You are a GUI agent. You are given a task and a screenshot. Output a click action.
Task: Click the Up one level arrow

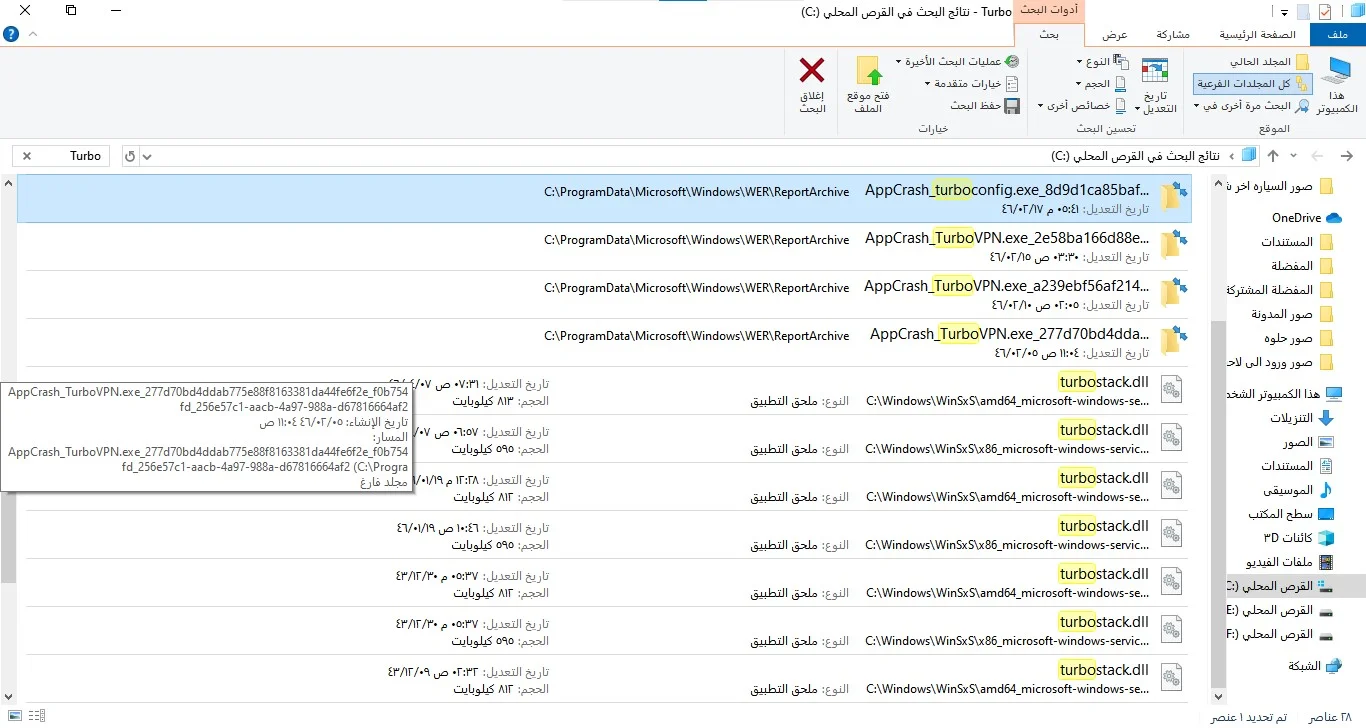pyautogui.click(x=1273, y=156)
